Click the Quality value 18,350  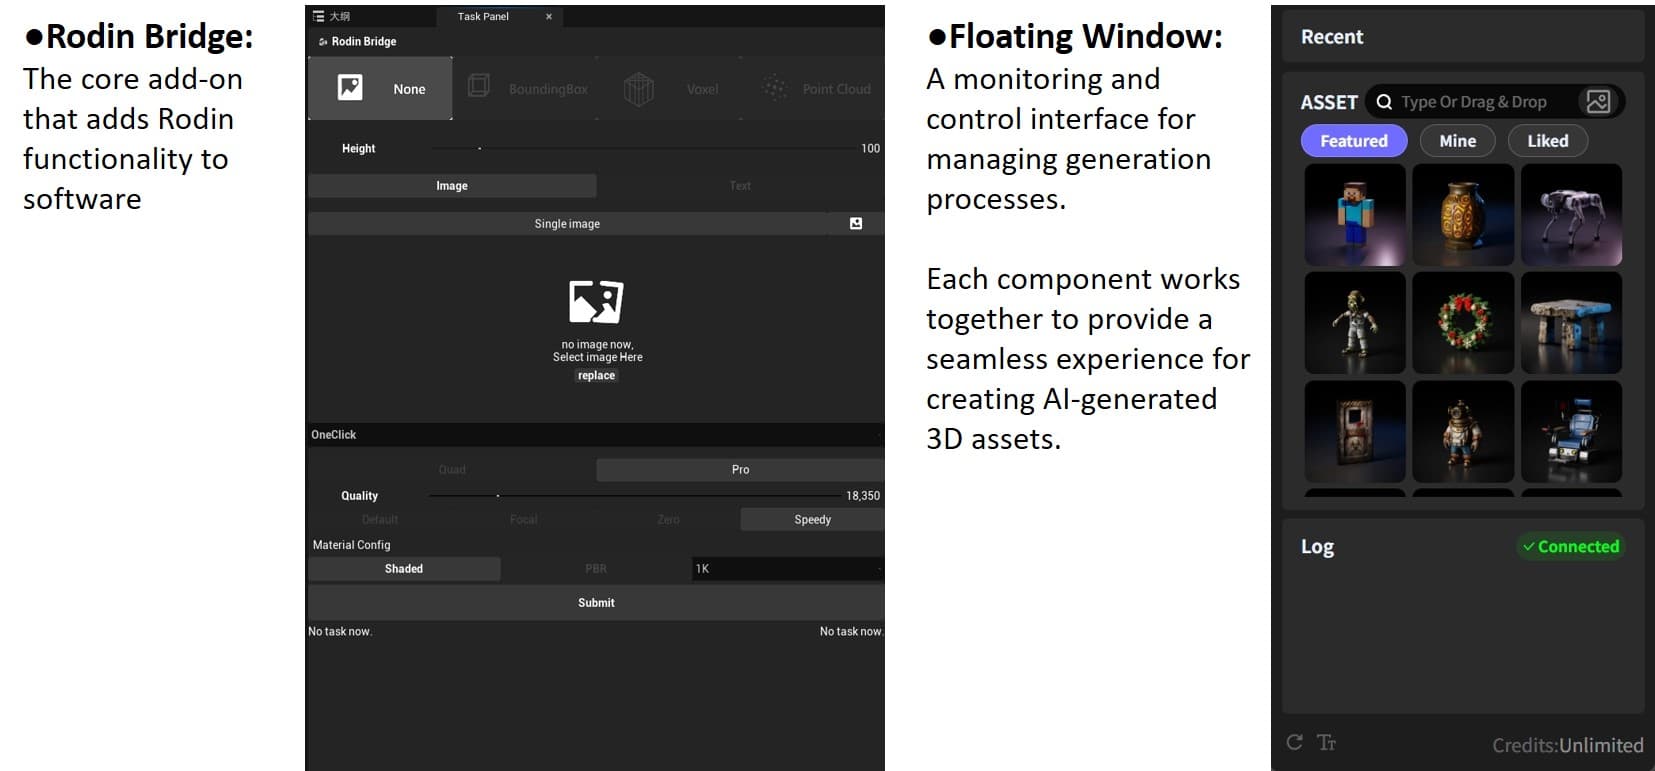tap(863, 496)
